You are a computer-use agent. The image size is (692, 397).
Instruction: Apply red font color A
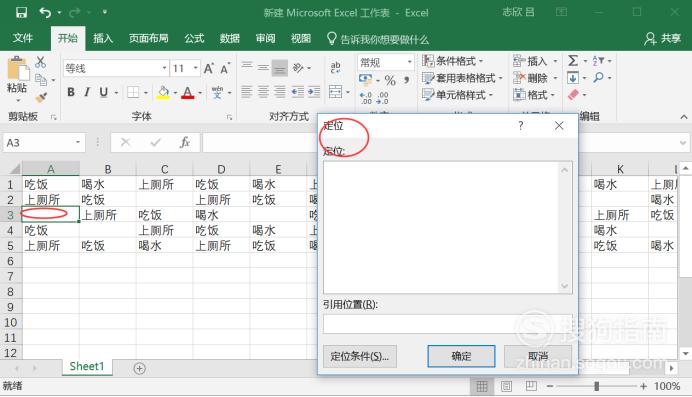coord(188,93)
